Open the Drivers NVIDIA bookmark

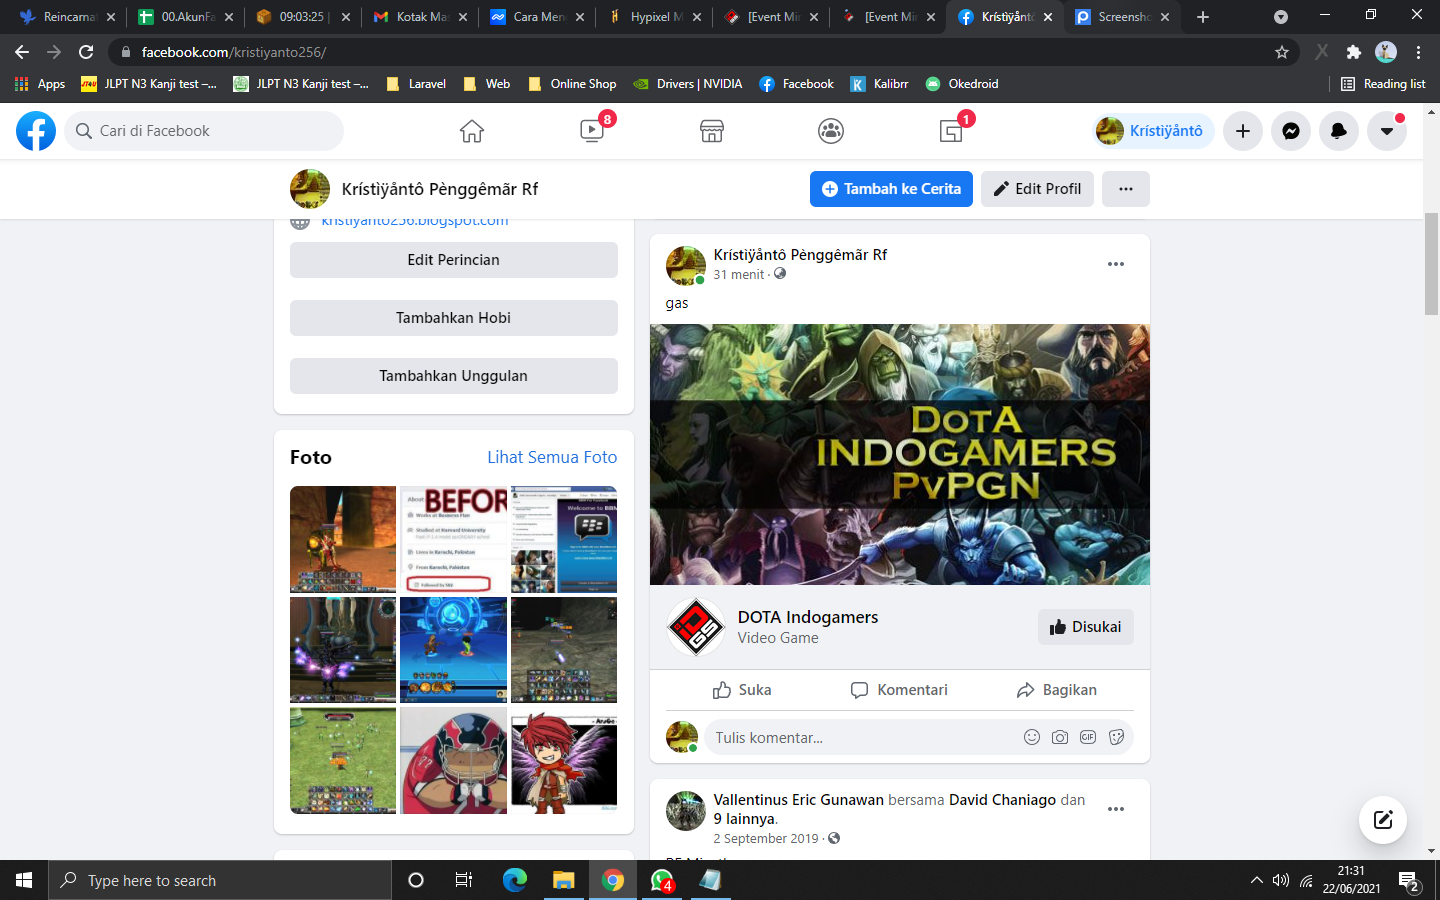(x=688, y=84)
